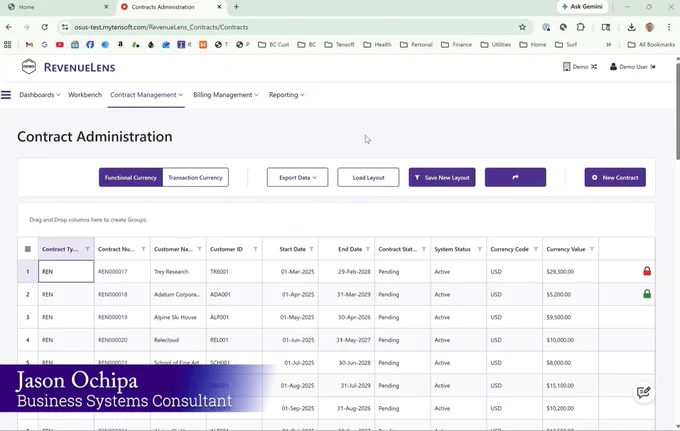Filter the Start Date column
Viewport: 680px width, 431px height.
click(311, 249)
